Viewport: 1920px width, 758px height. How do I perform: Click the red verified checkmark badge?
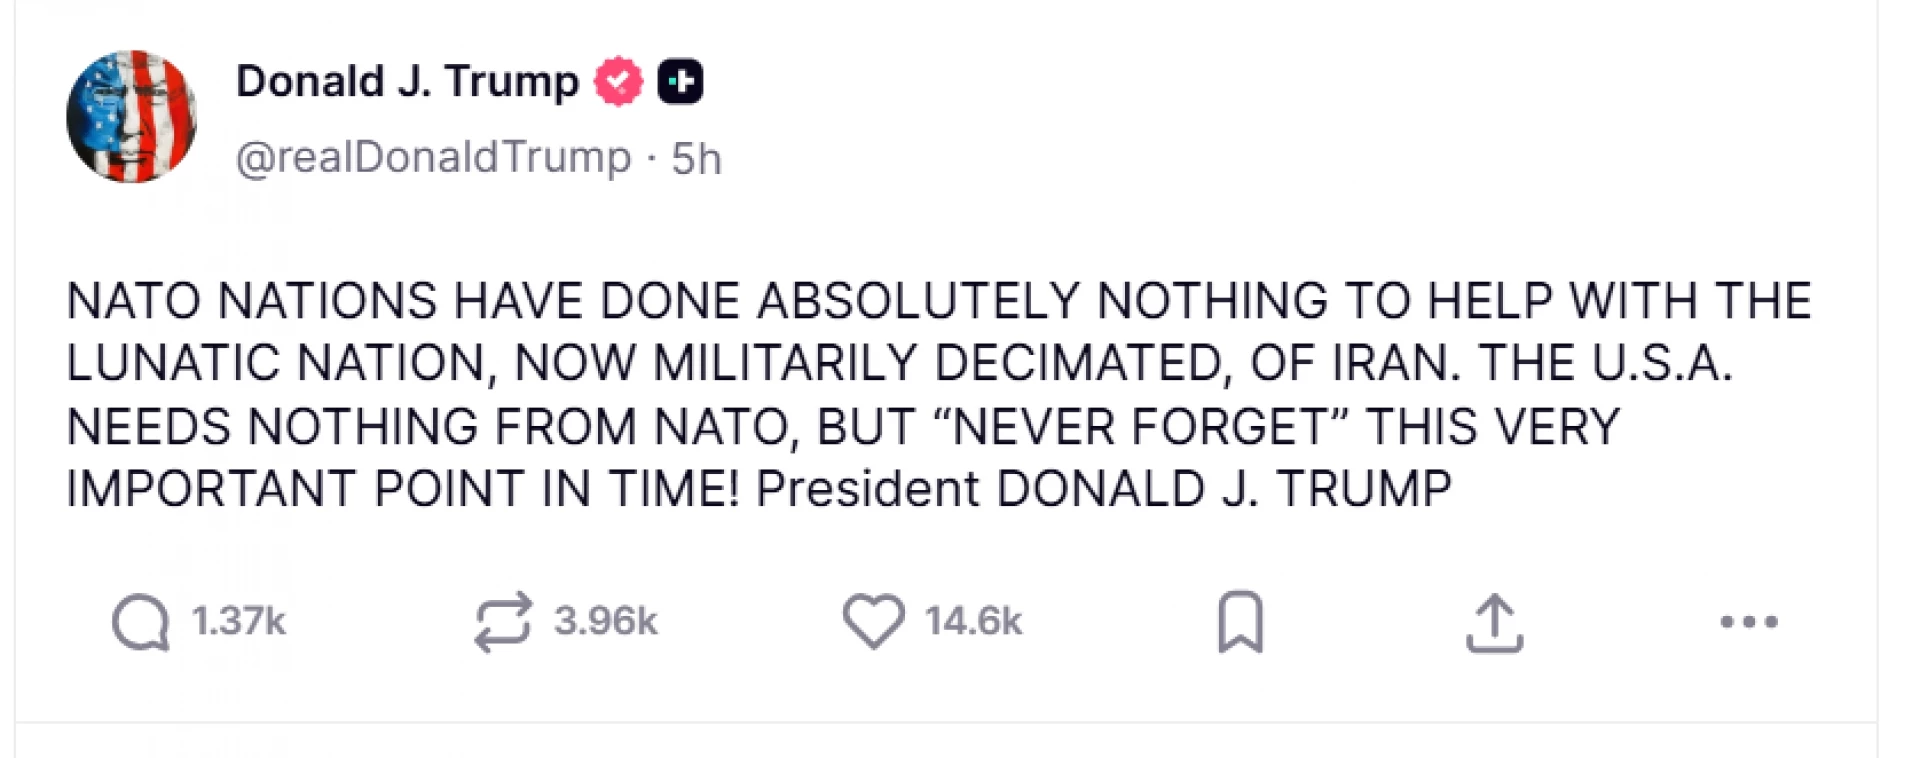619,81
